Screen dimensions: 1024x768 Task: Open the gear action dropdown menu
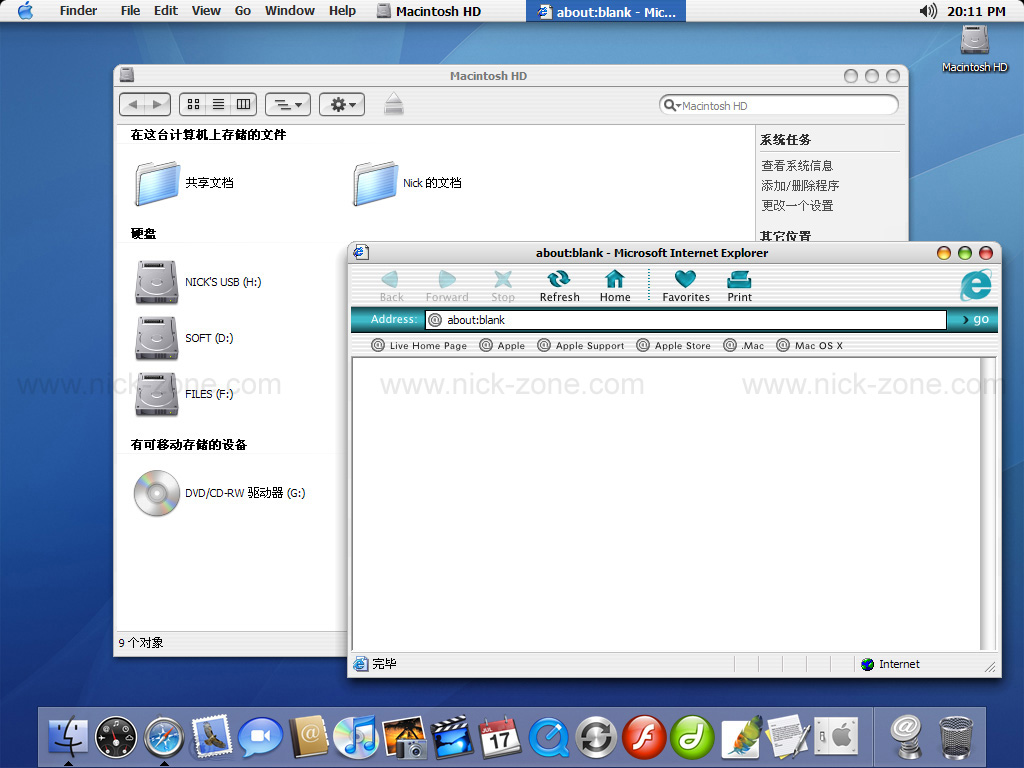click(x=342, y=104)
